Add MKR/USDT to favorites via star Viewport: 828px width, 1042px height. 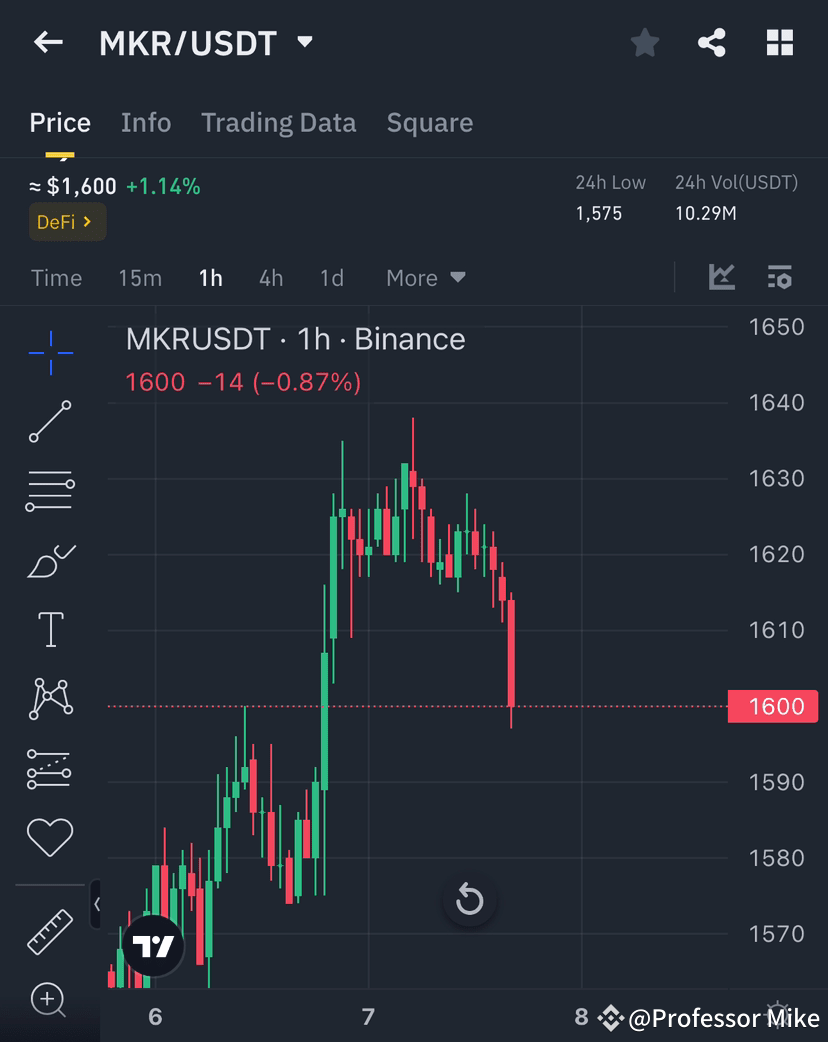644,42
